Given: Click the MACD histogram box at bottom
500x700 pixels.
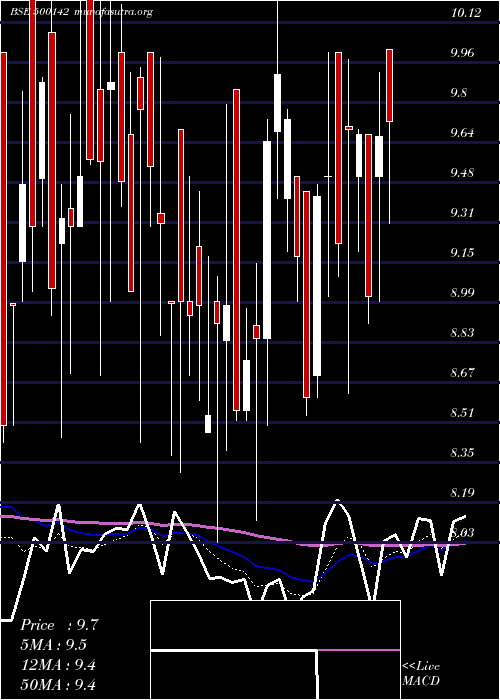Looking at the screenshot, I should (x=275, y=650).
